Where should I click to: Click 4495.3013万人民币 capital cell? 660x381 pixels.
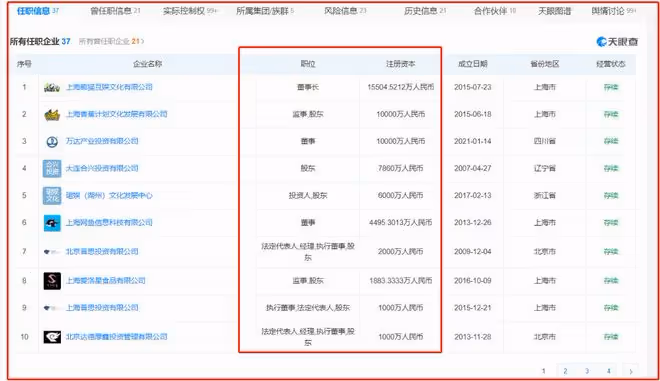coord(400,222)
